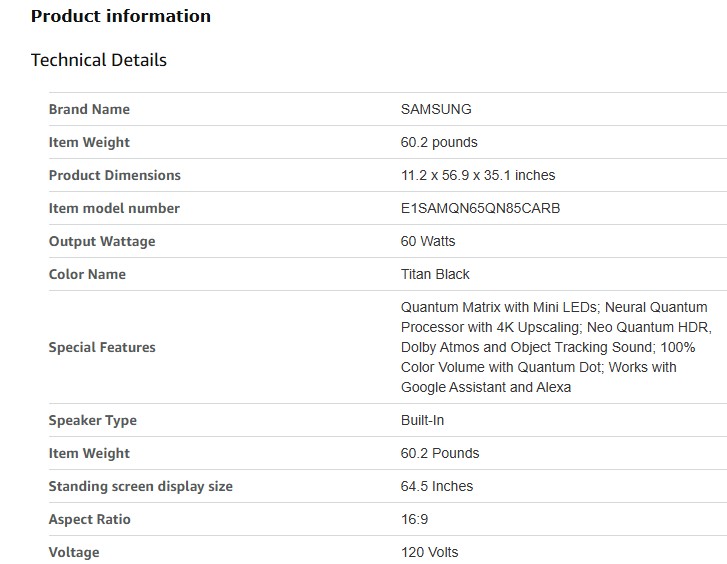The width and height of the screenshot is (727, 564).
Task: Click the Quantum Matrix features description text
Action: pyautogui.click(x=555, y=347)
